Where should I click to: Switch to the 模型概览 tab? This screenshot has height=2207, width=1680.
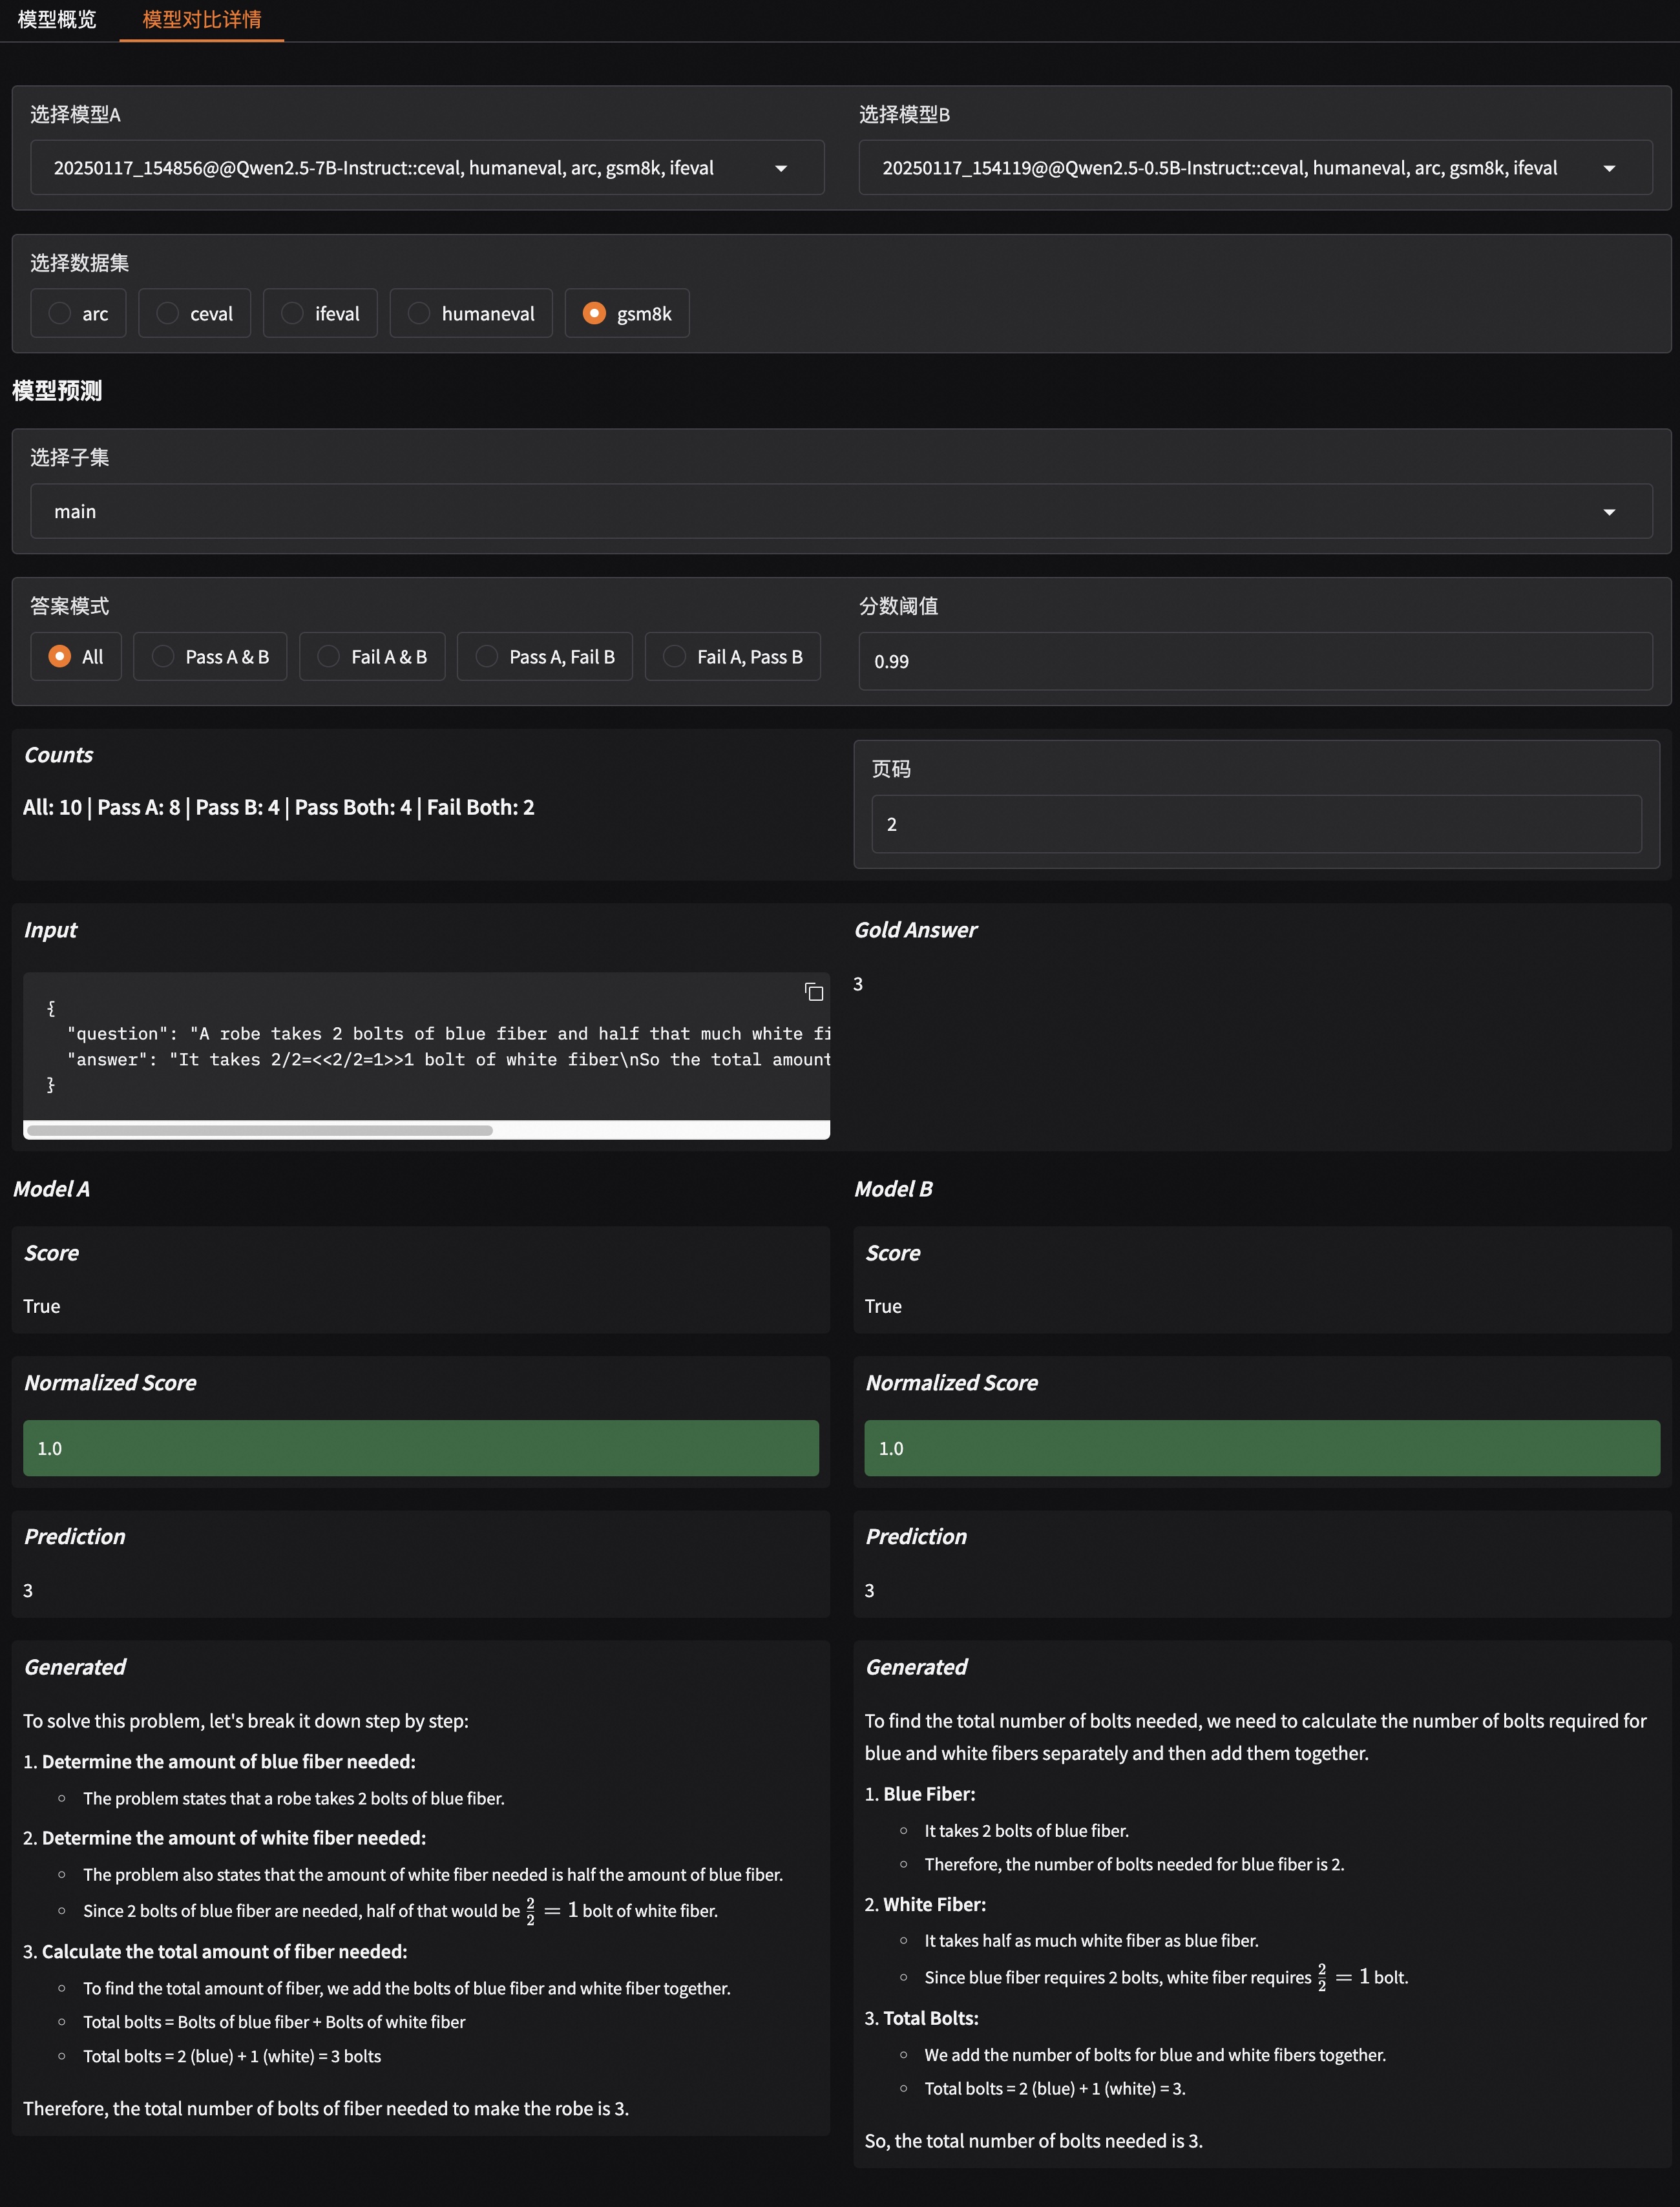pos(57,20)
